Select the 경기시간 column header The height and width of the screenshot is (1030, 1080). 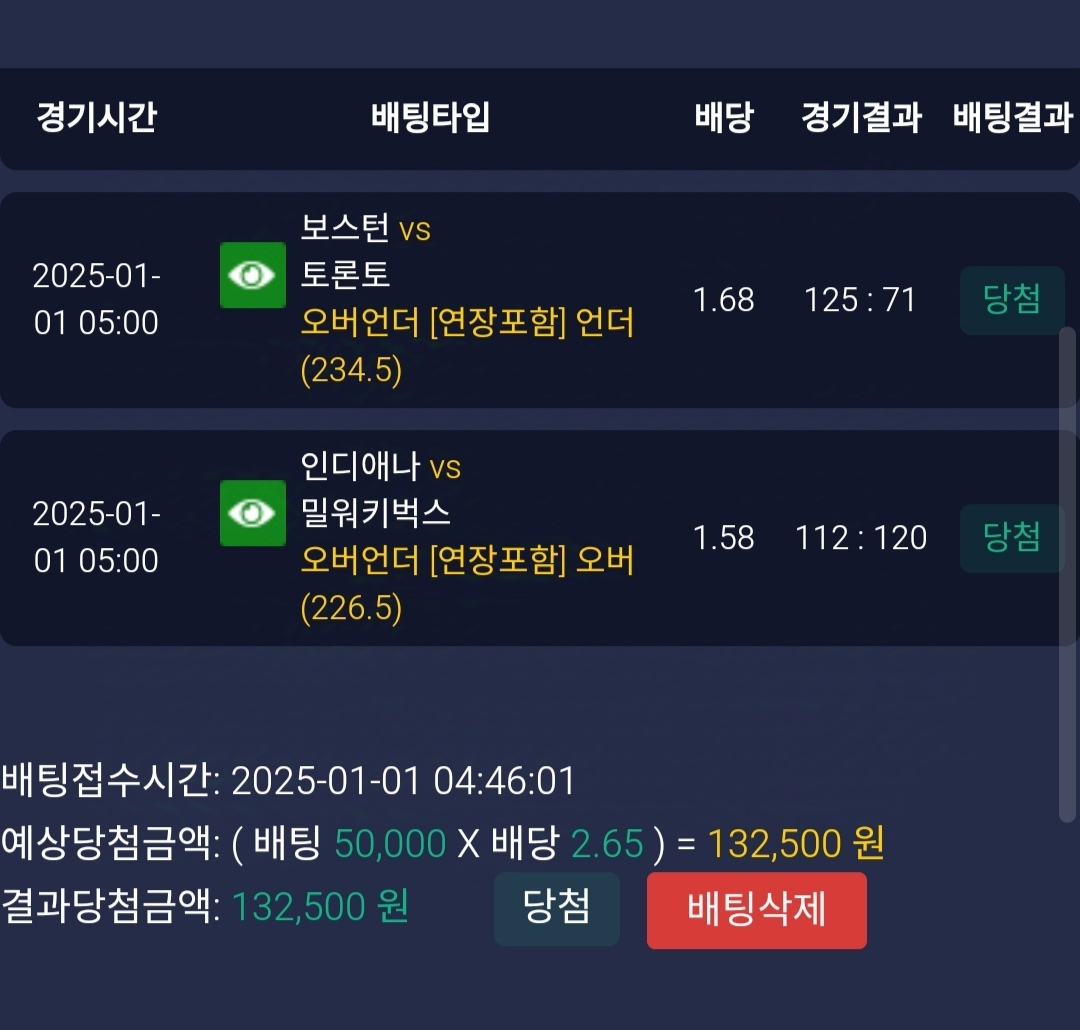pos(96,118)
